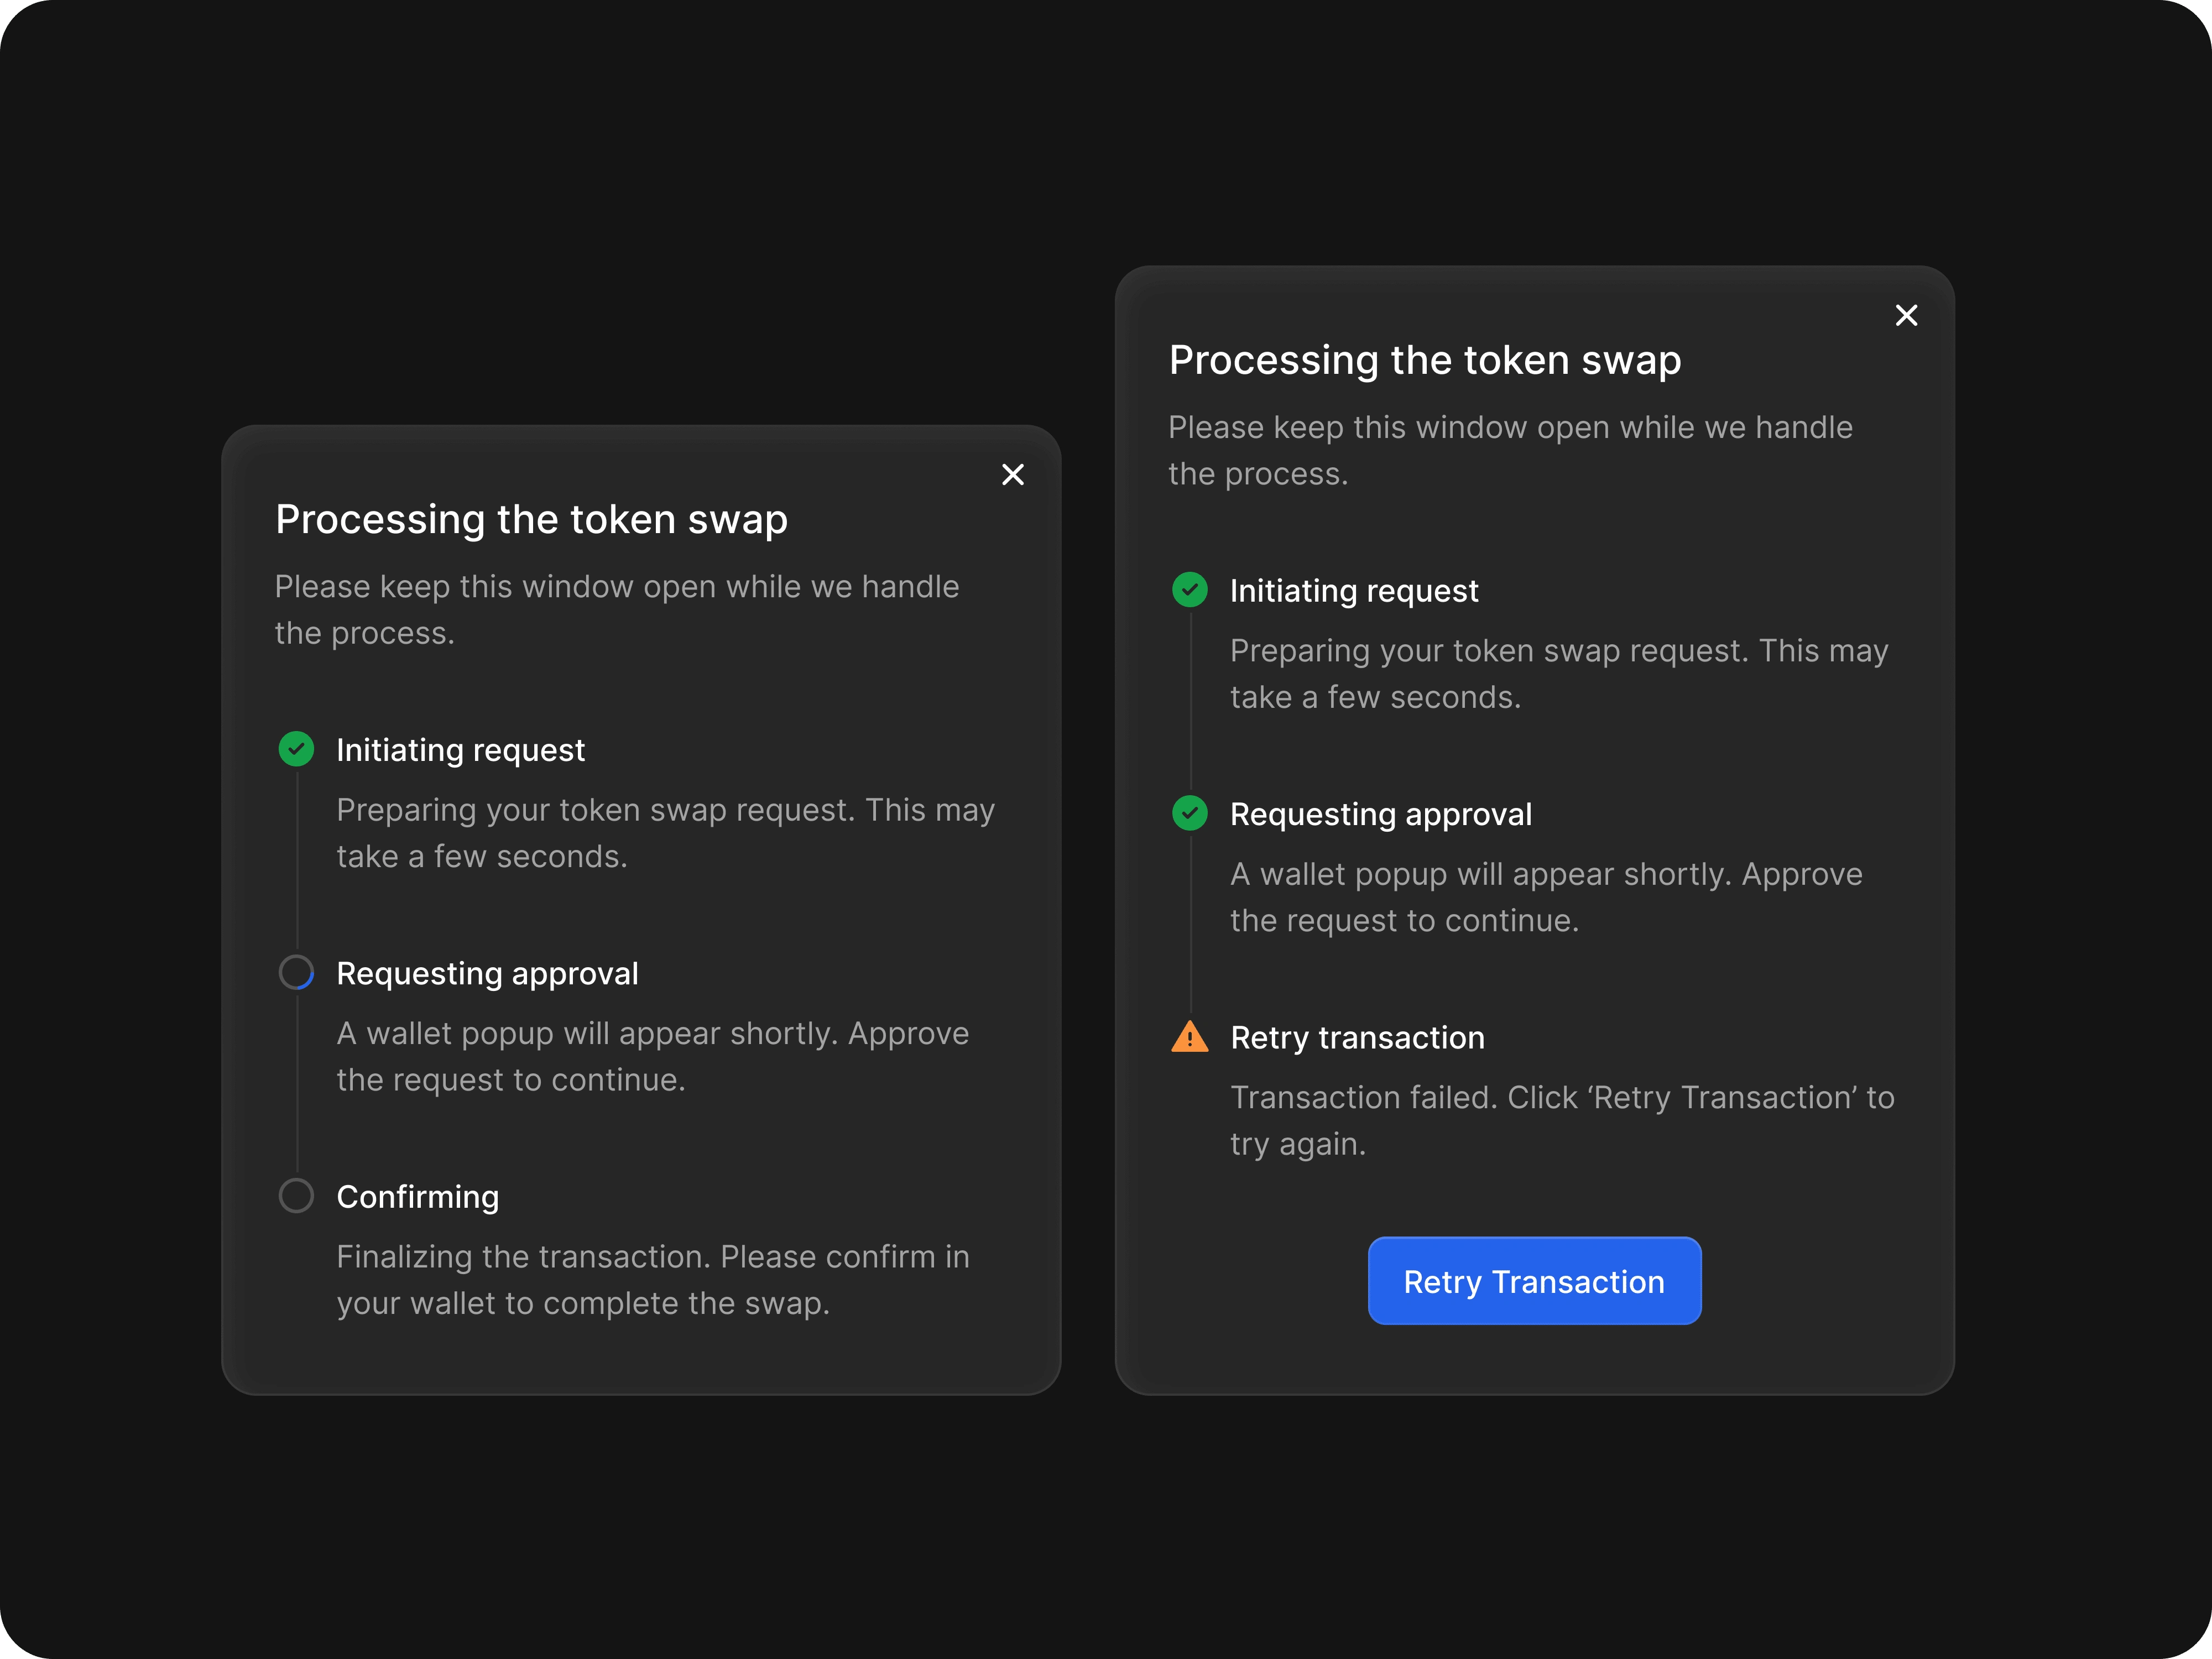Click the orange warning icon beside Retry transaction
Image resolution: width=2212 pixels, height=1659 pixels.
pyautogui.click(x=1189, y=1037)
